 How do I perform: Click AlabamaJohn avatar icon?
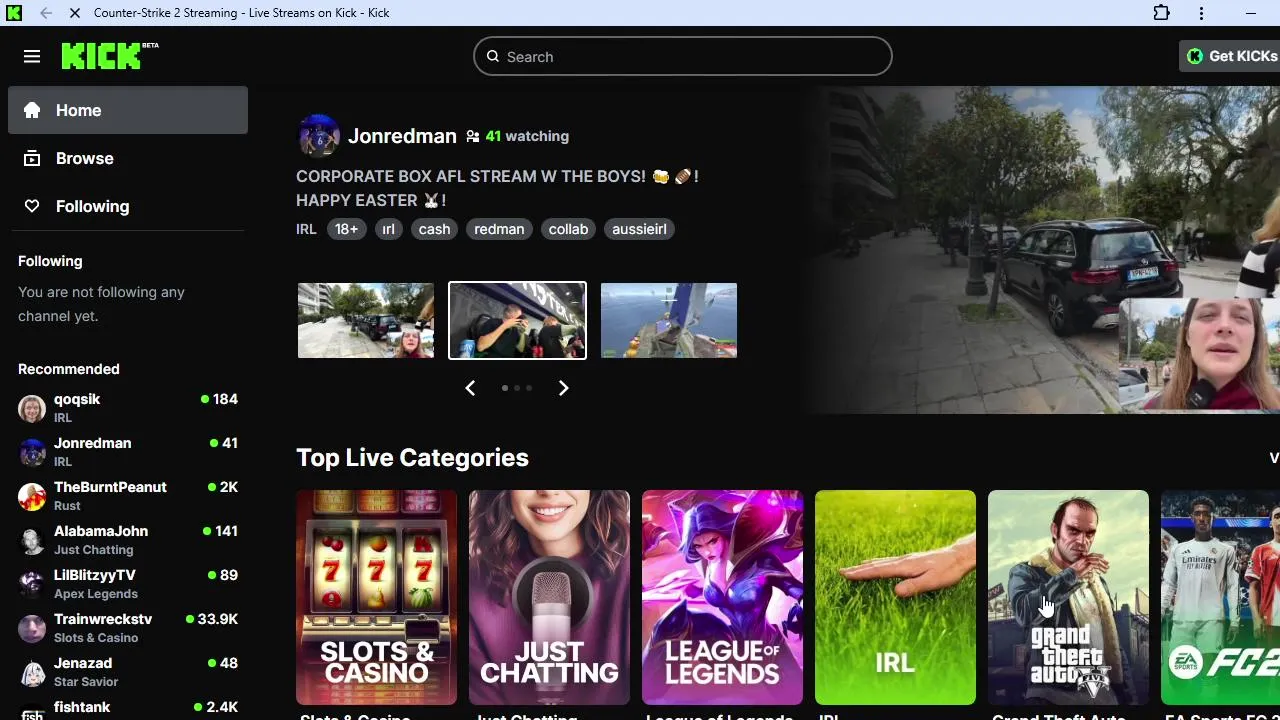coord(32,540)
